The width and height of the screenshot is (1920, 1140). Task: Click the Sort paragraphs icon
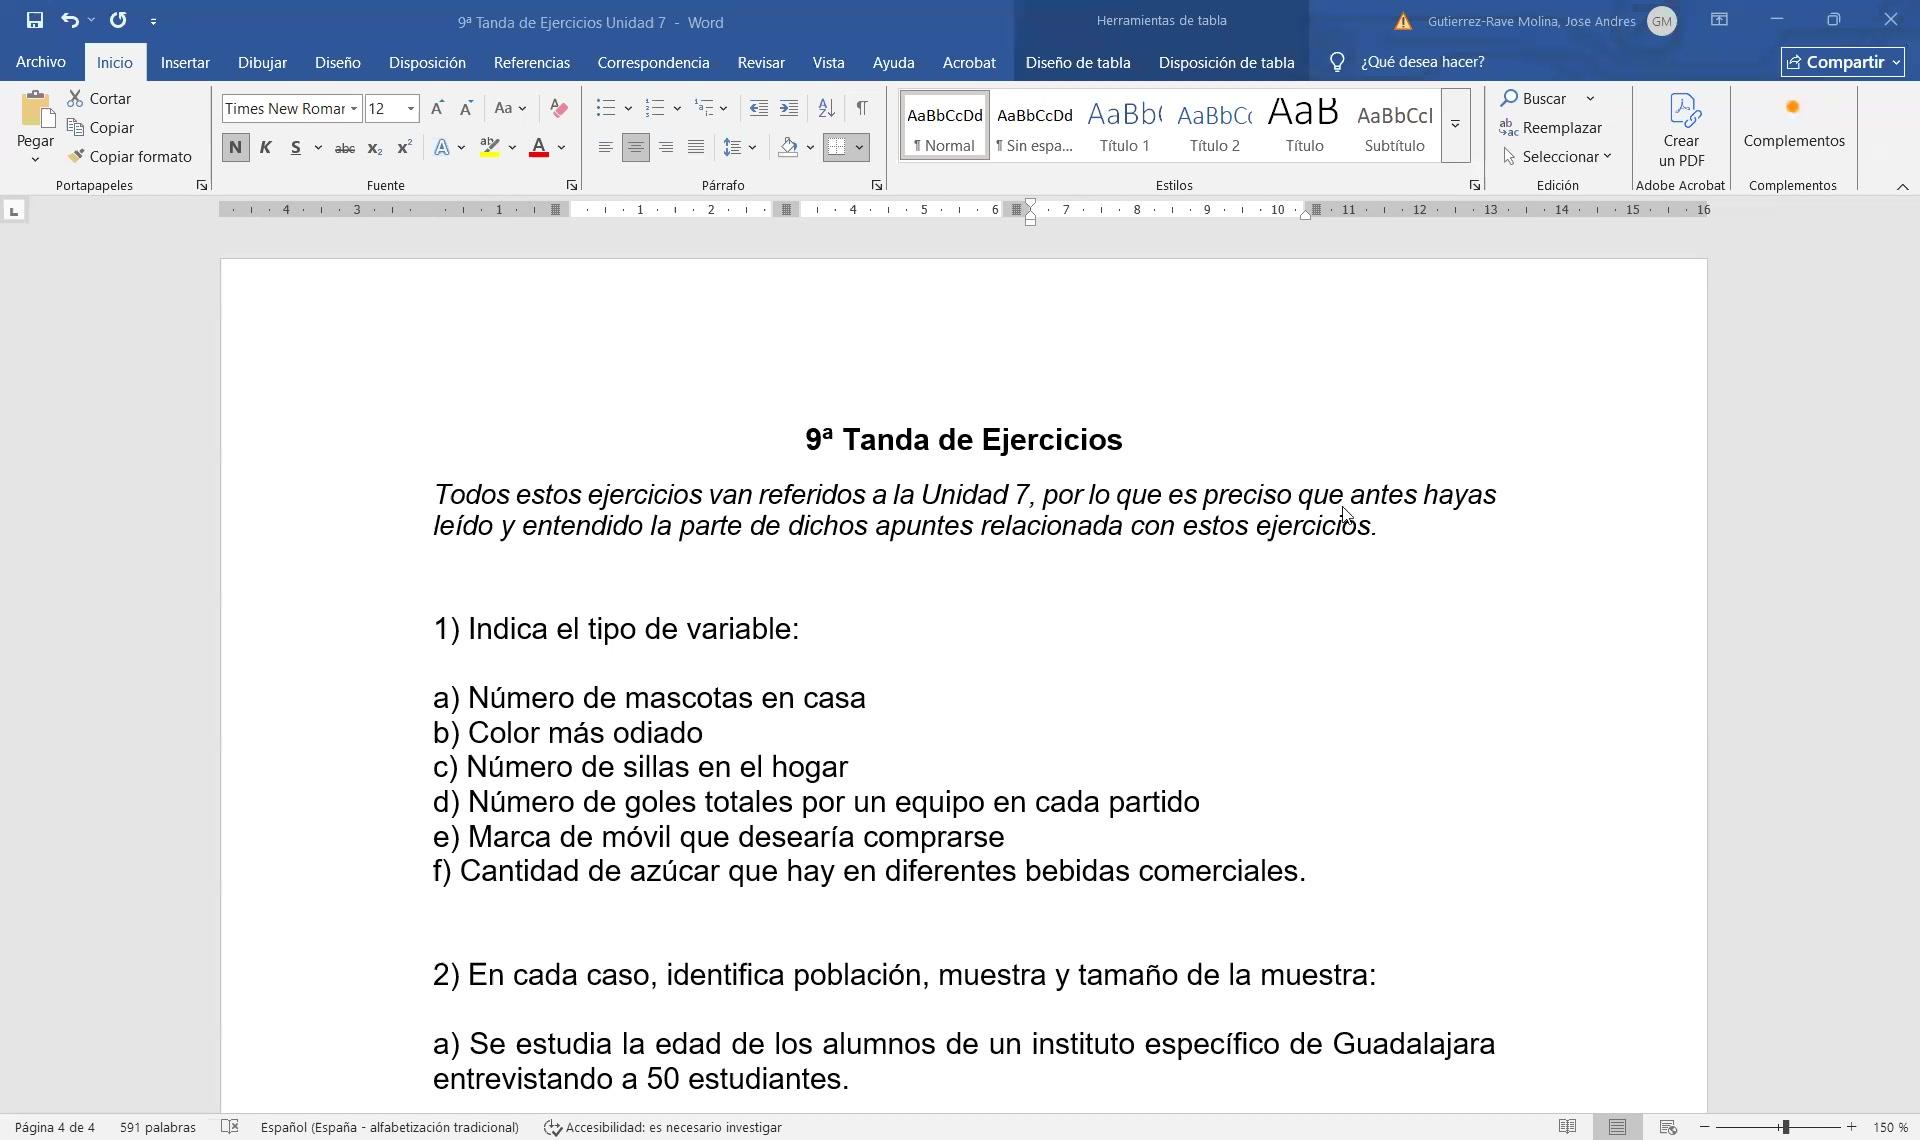pos(826,108)
